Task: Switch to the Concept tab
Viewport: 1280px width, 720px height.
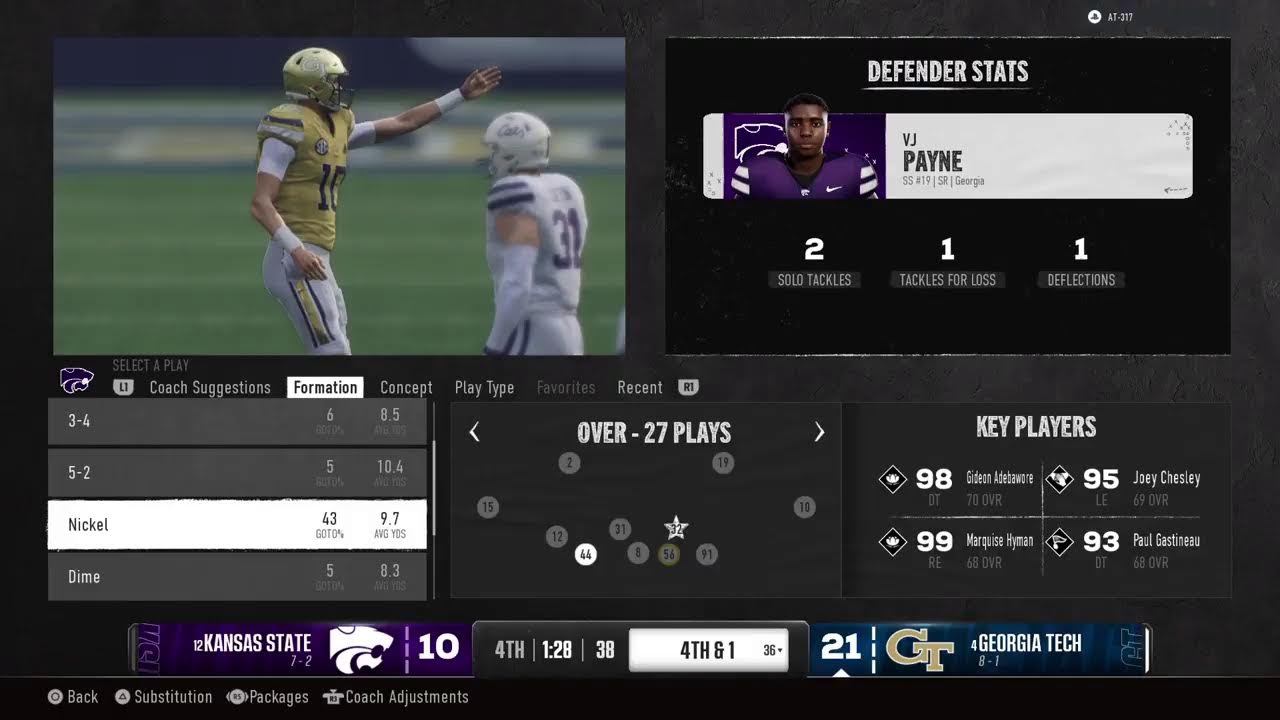Action: [406, 388]
